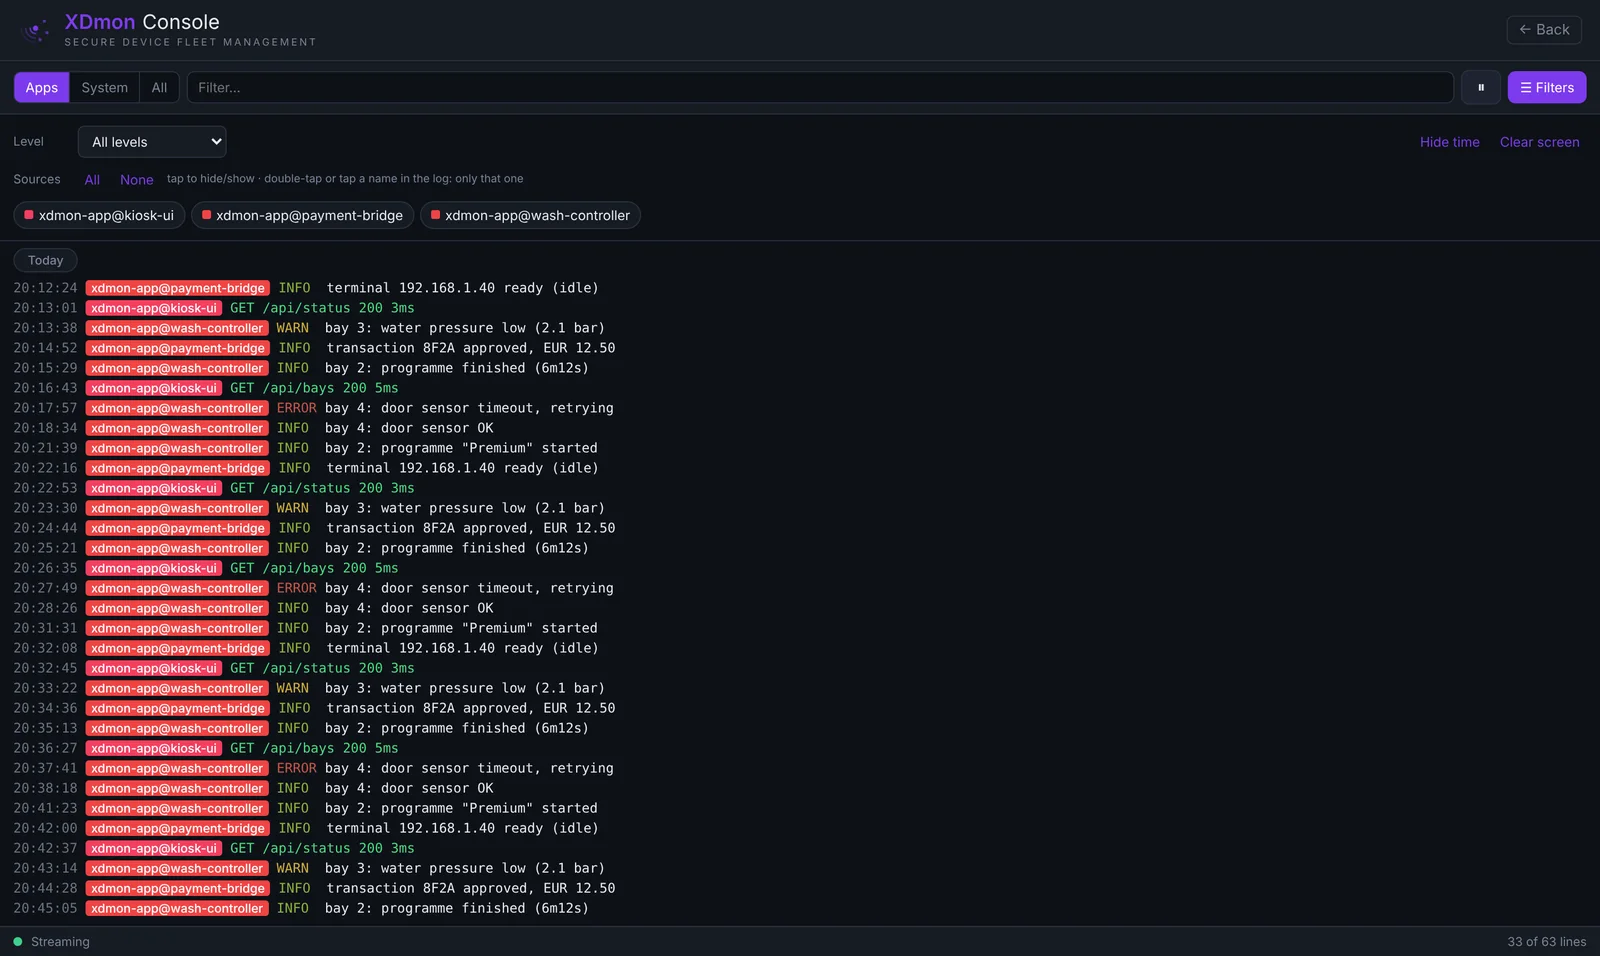Focus the Filter text field
Viewport: 1600px width, 956px height.
click(820, 87)
